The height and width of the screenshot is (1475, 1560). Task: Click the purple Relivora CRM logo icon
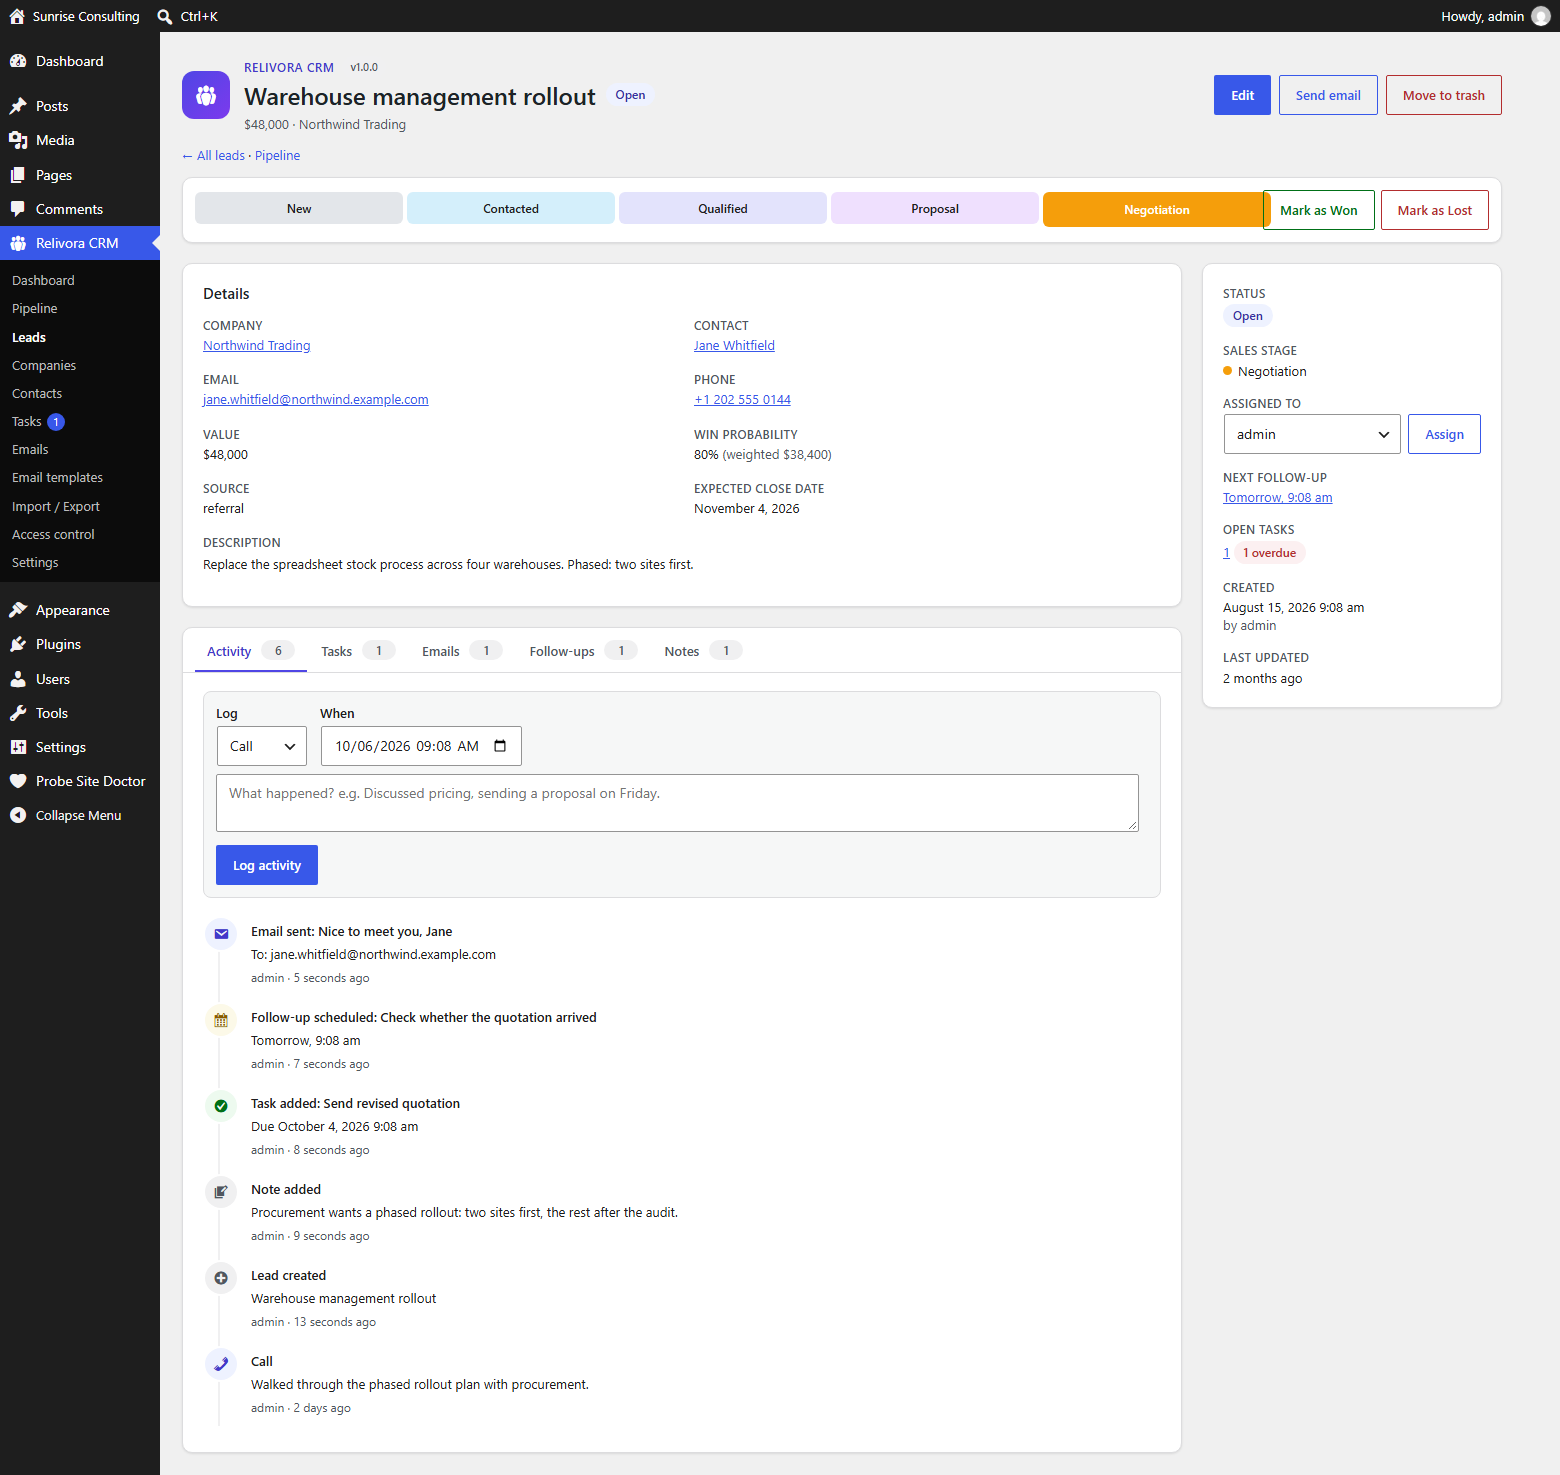pyautogui.click(x=206, y=95)
